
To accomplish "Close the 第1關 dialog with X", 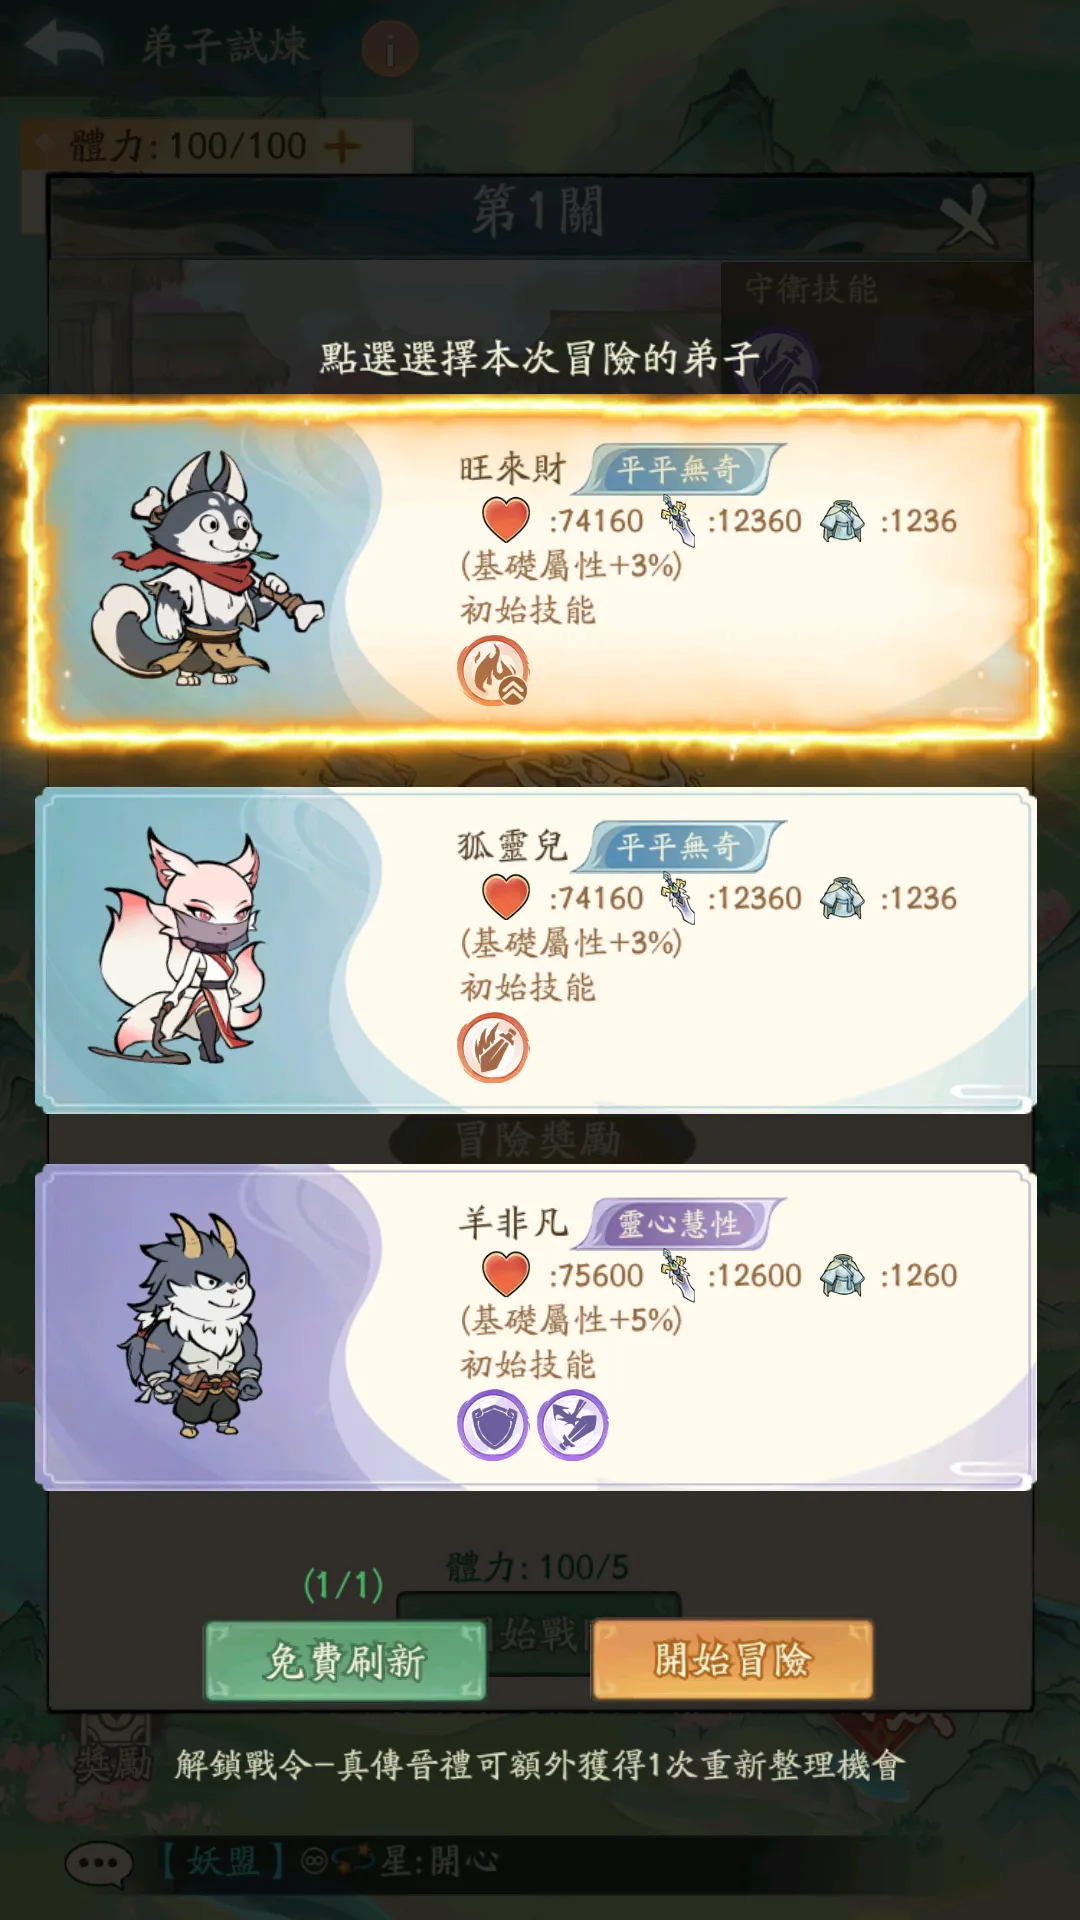I will pyautogui.click(x=967, y=215).
